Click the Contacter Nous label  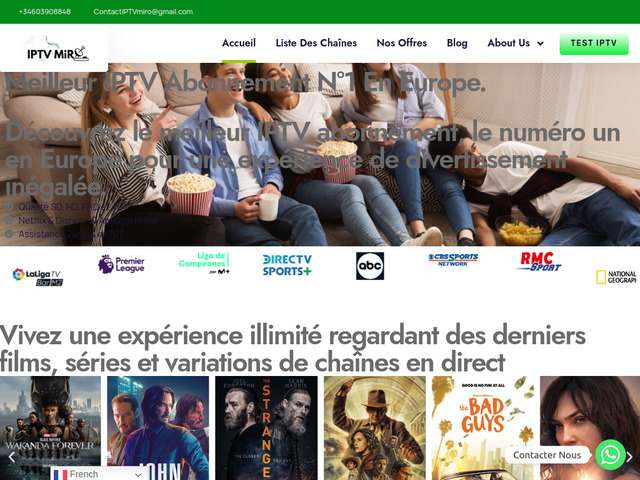[547, 455]
